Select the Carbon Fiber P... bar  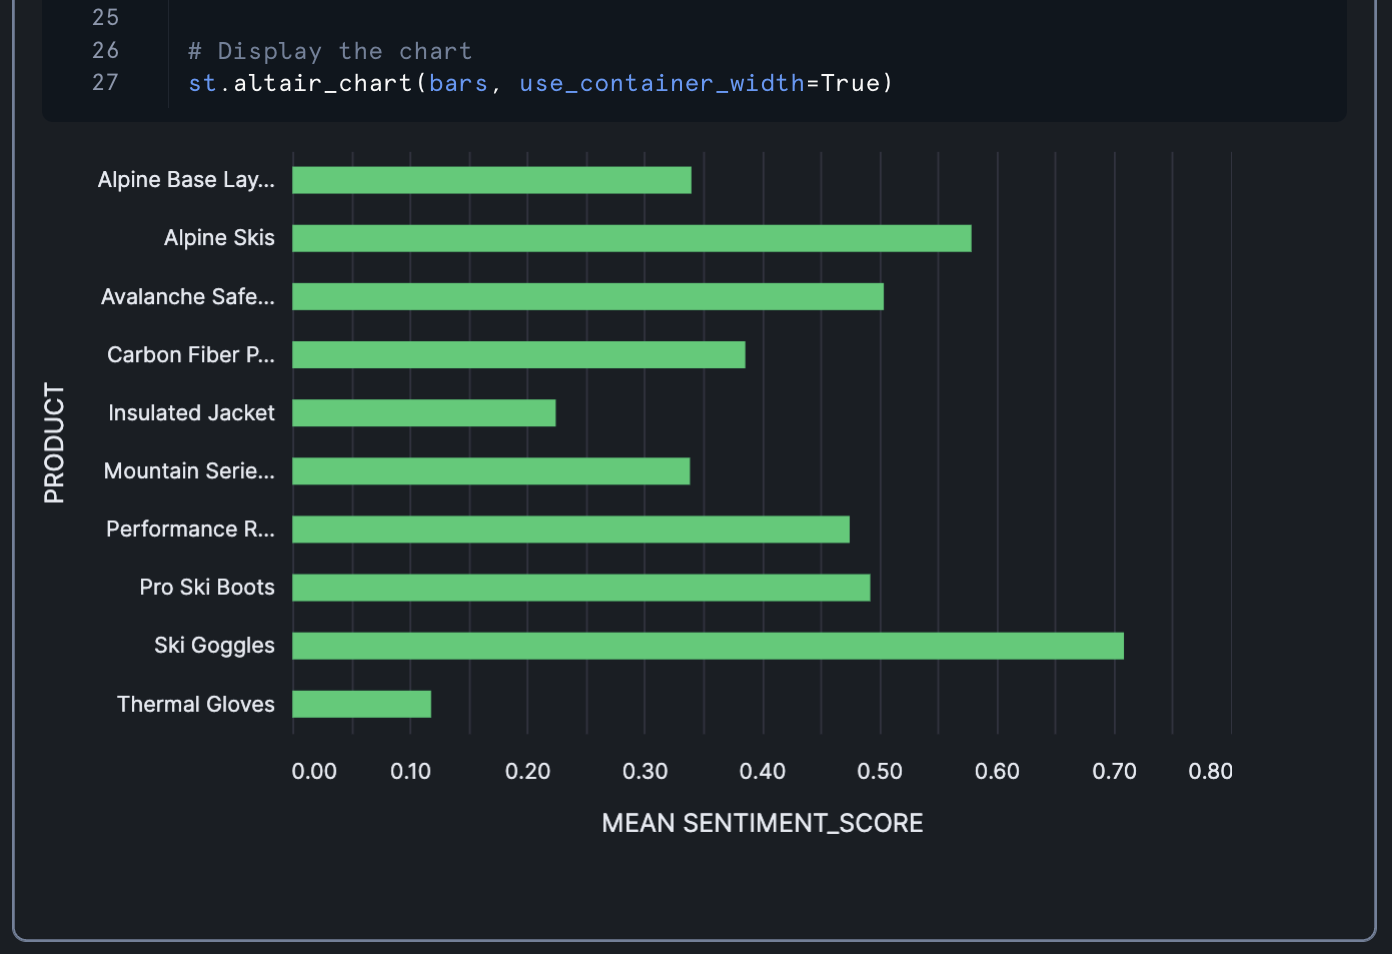pyautogui.click(x=518, y=355)
